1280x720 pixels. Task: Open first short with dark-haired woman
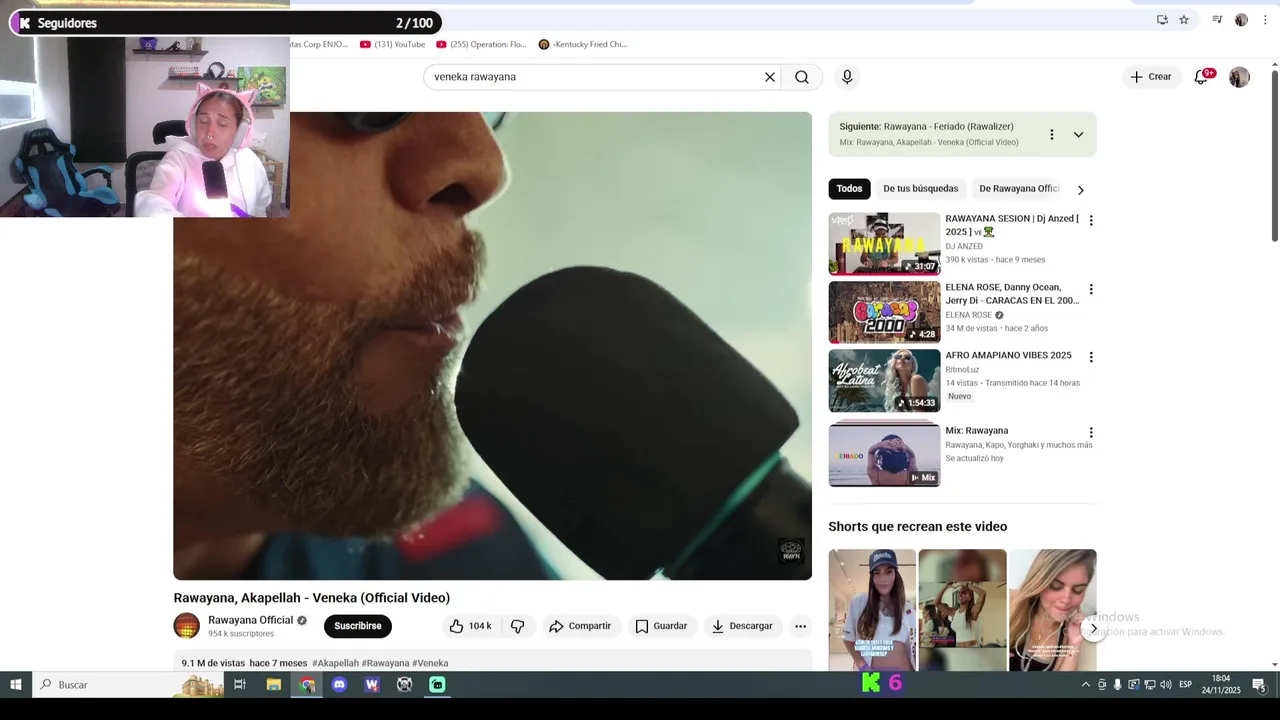872,610
